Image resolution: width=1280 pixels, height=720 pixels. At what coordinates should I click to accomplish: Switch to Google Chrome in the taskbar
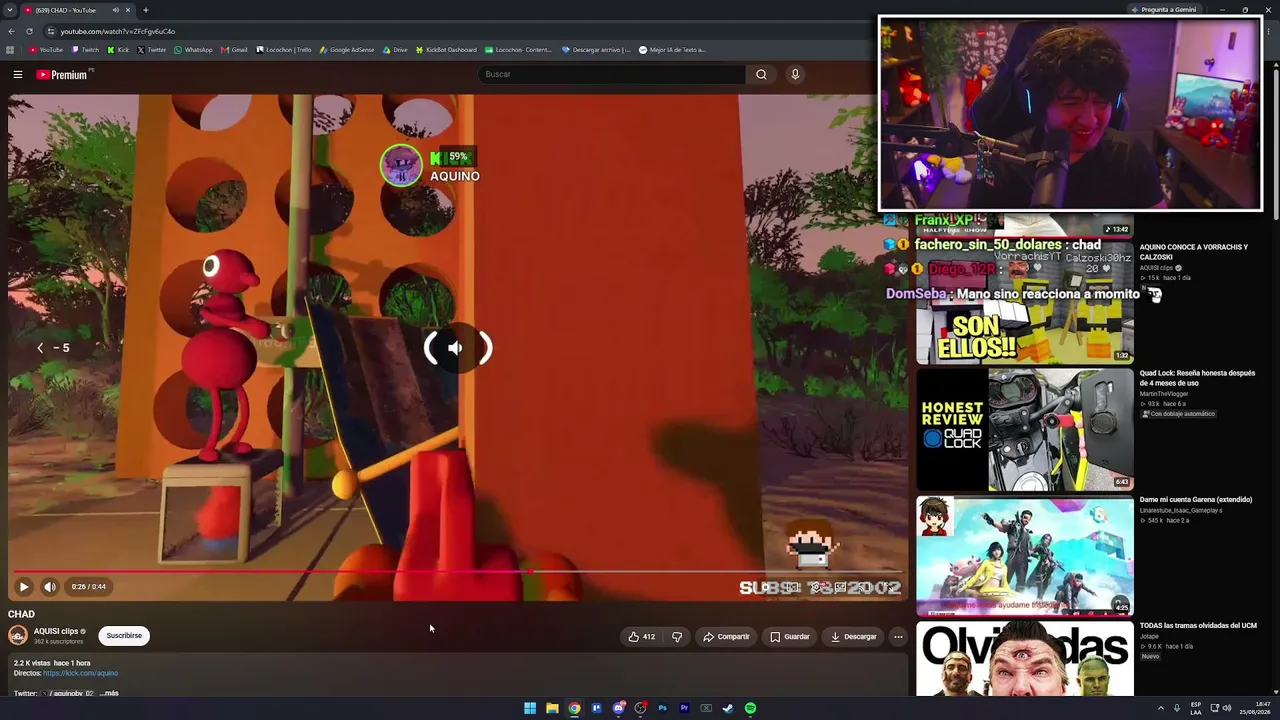tap(574, 708)
